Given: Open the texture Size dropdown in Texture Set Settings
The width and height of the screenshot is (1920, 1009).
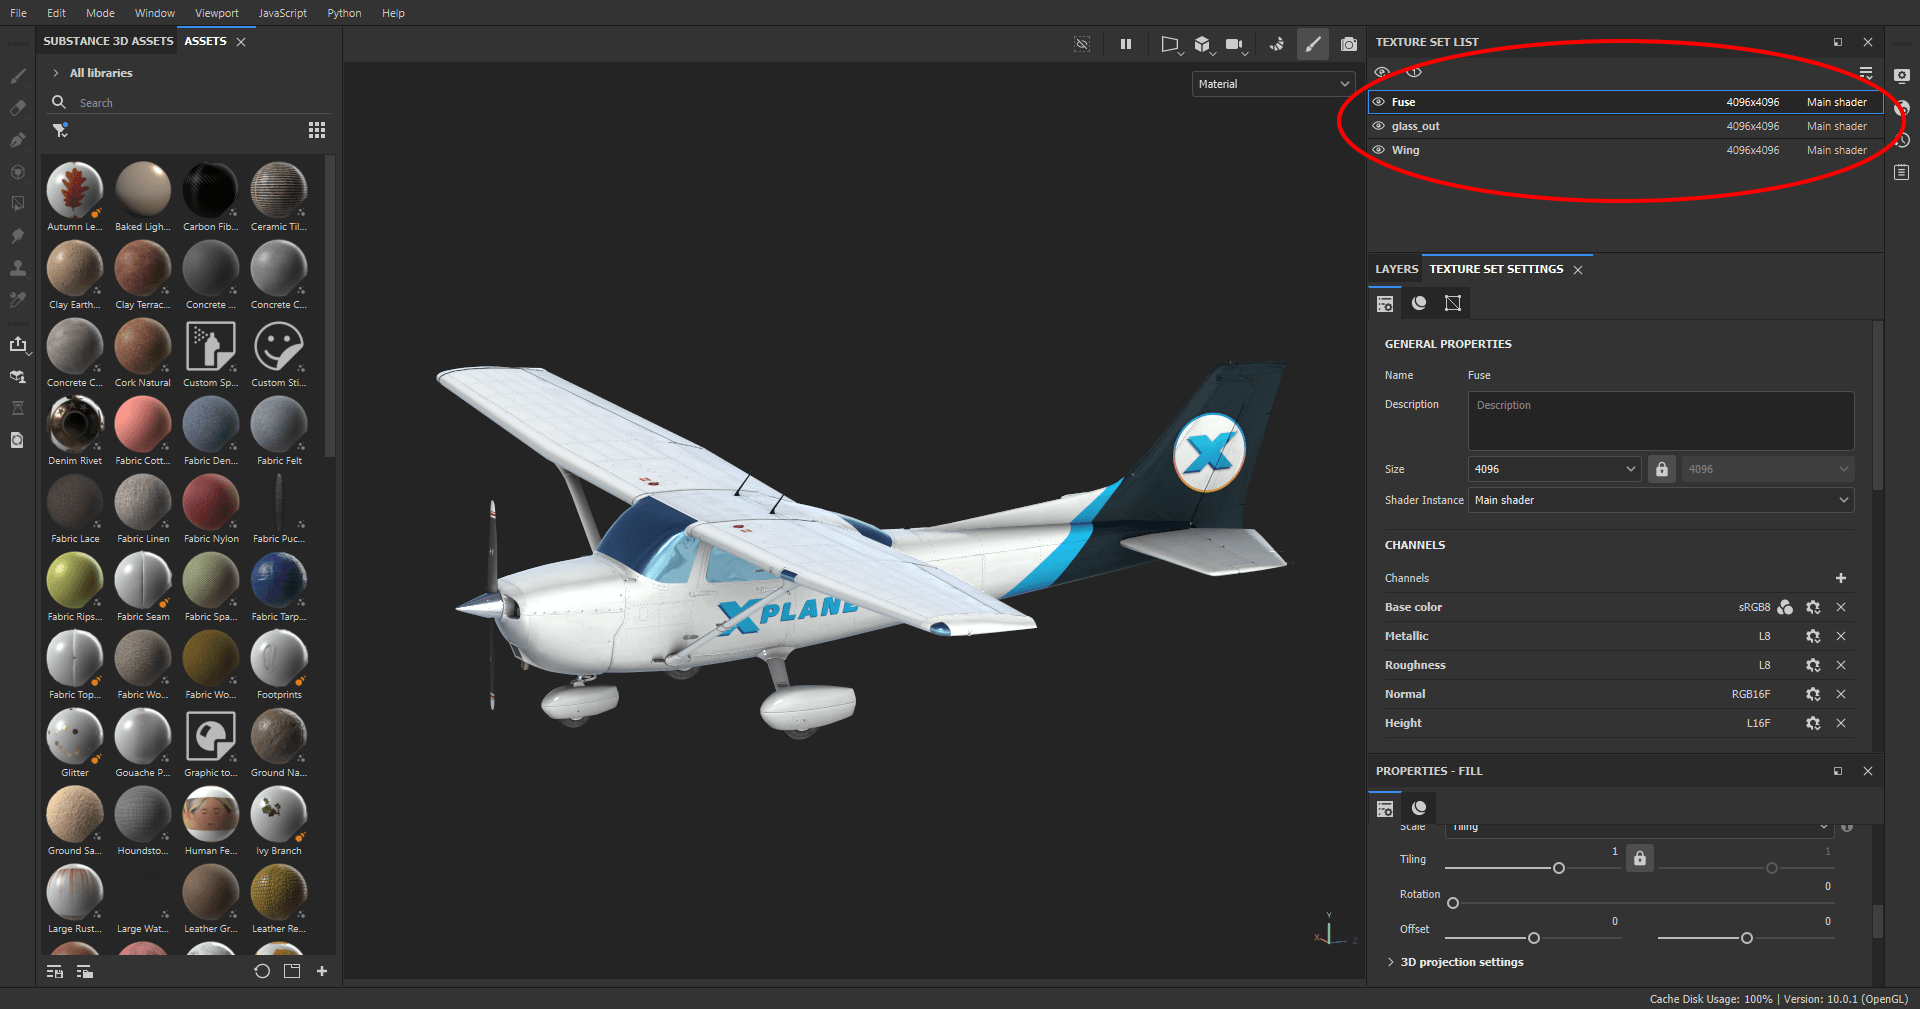Looking at the screenshot, I should 1553,469.
